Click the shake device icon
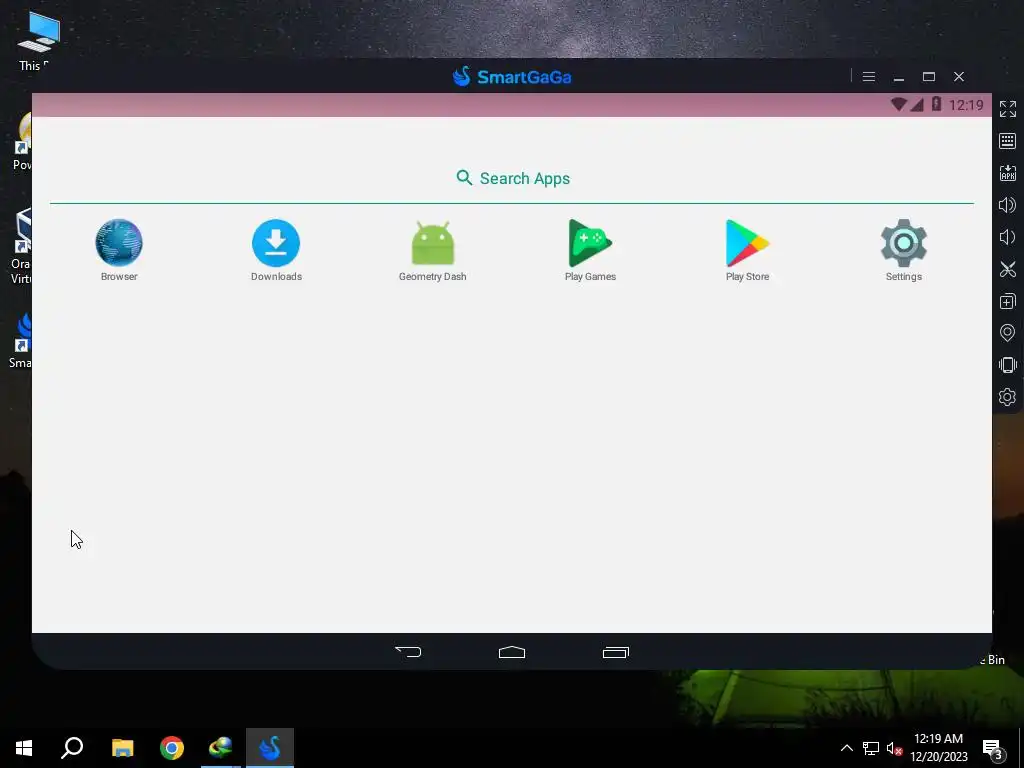 click(x=1008, y=365)
